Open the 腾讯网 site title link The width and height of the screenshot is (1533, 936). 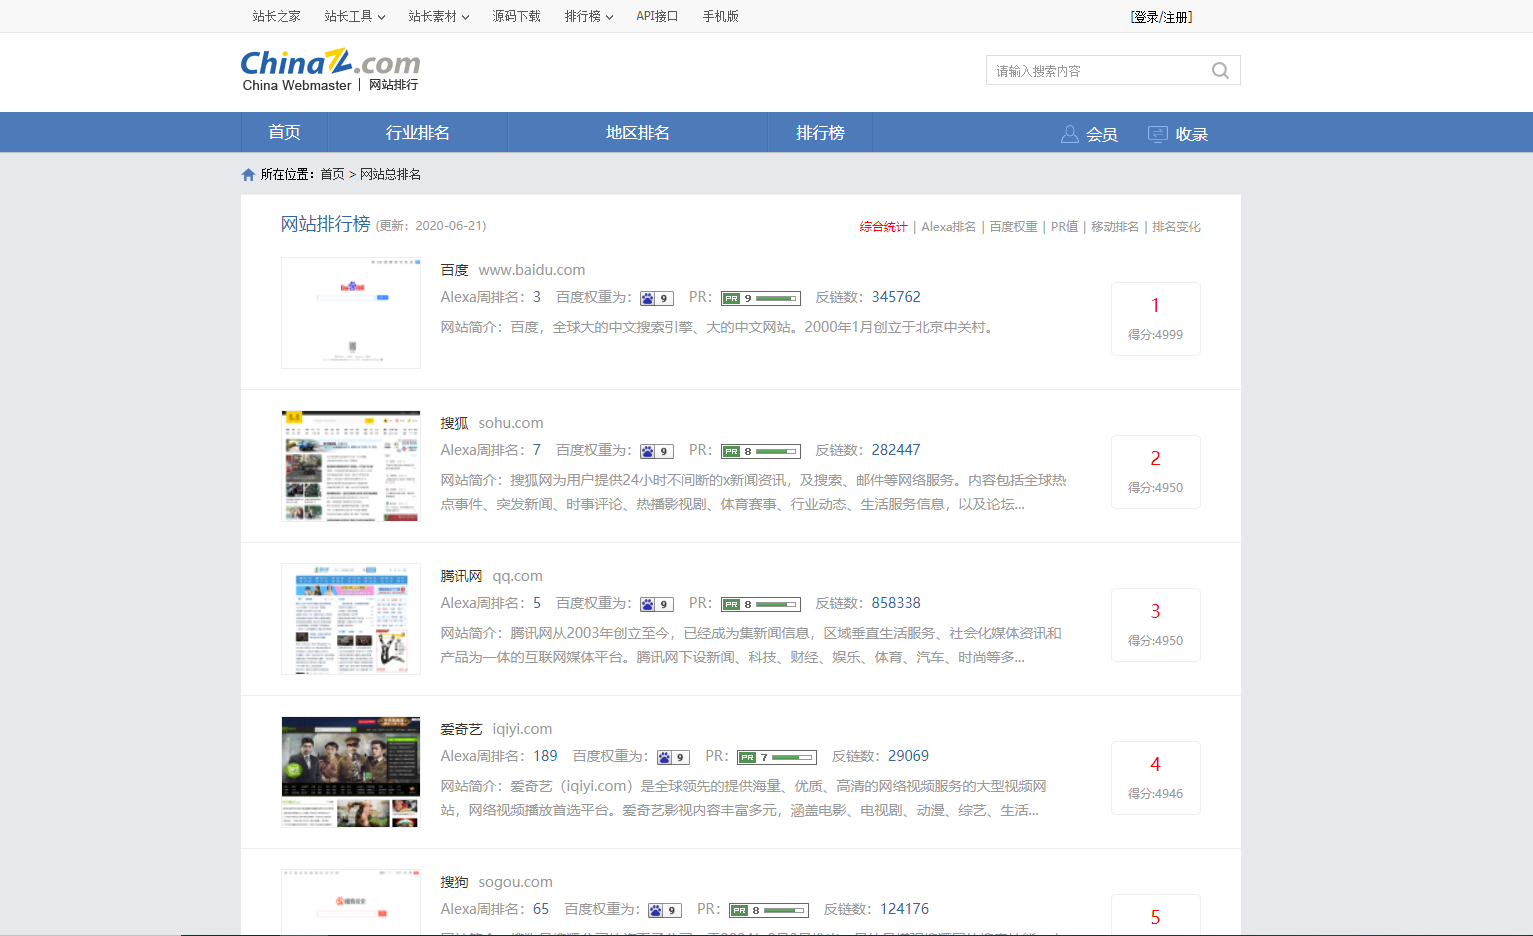point(461,576)
